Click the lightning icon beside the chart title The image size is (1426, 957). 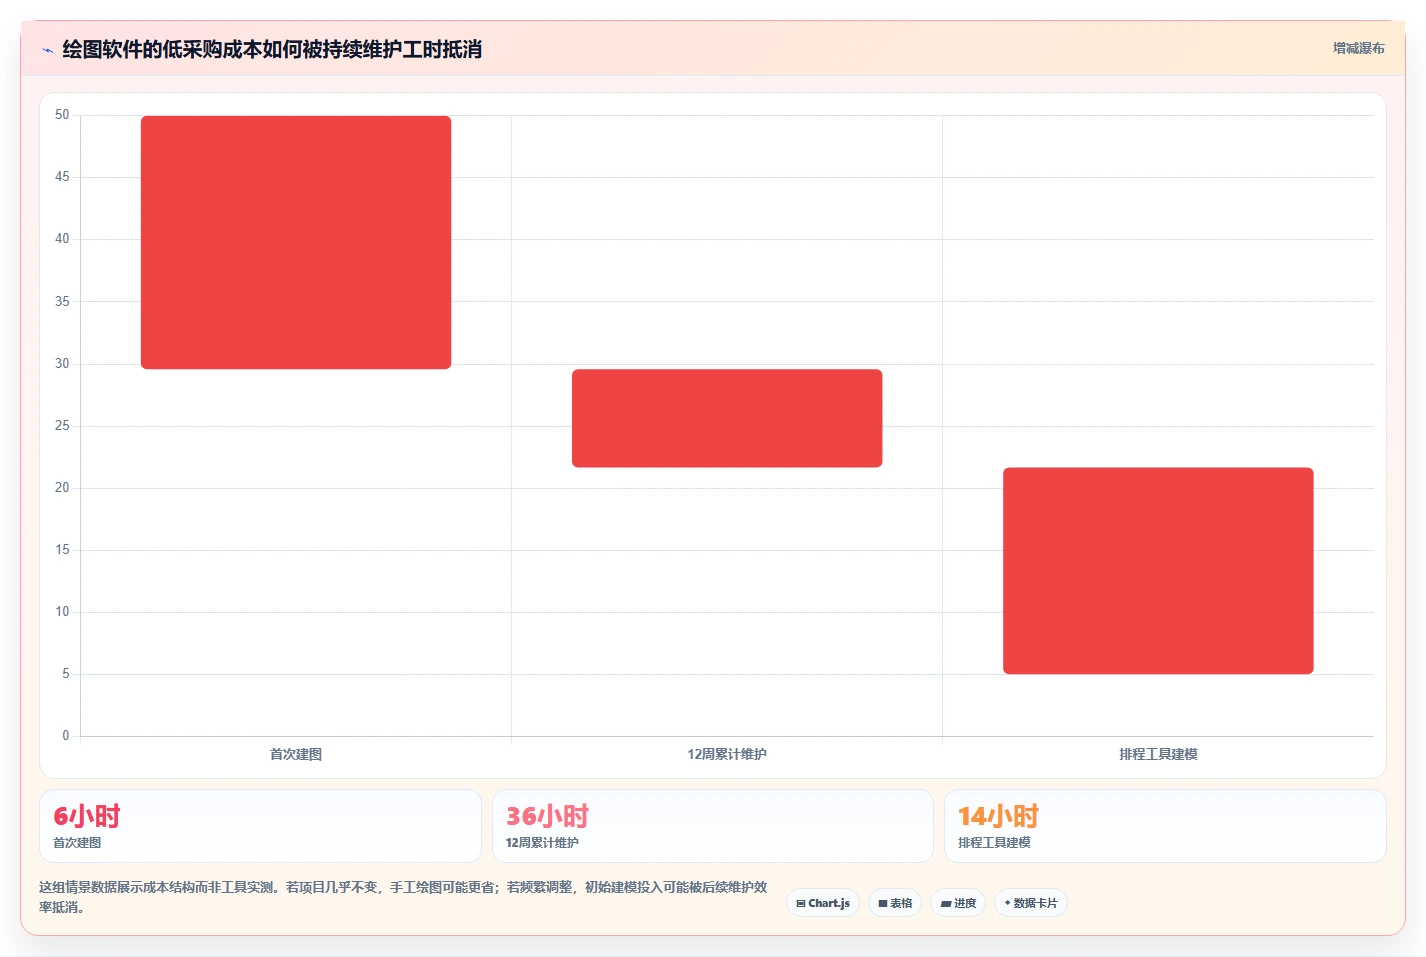coord(47,50)
